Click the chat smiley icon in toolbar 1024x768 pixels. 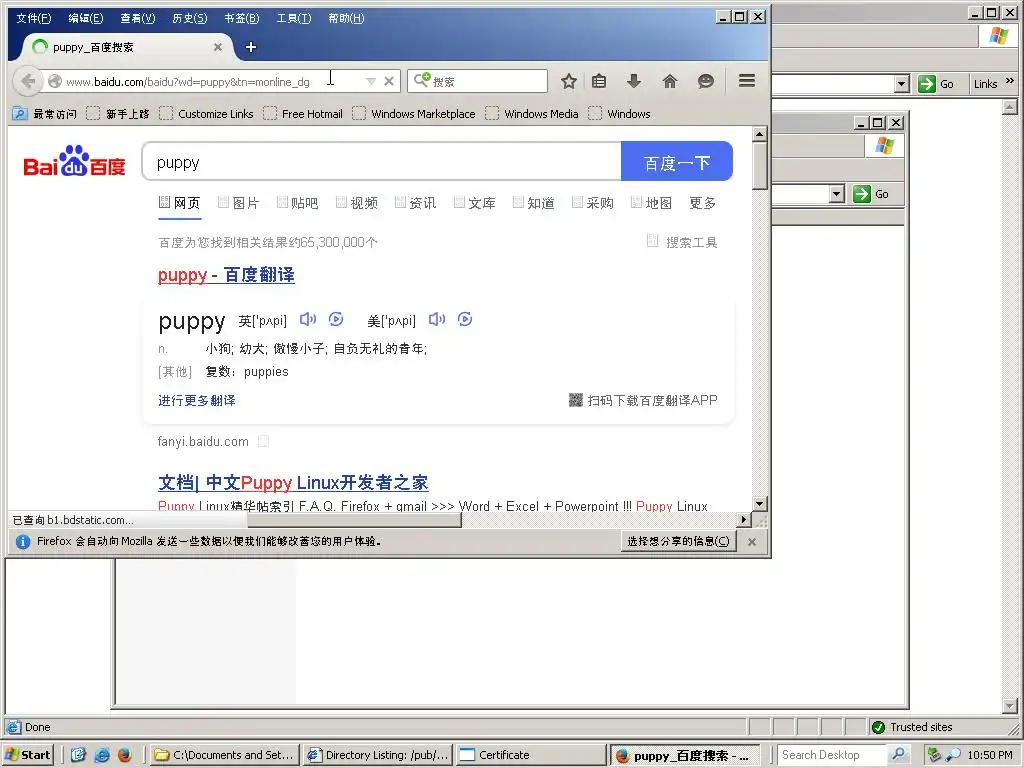click(x=705, y=82)
